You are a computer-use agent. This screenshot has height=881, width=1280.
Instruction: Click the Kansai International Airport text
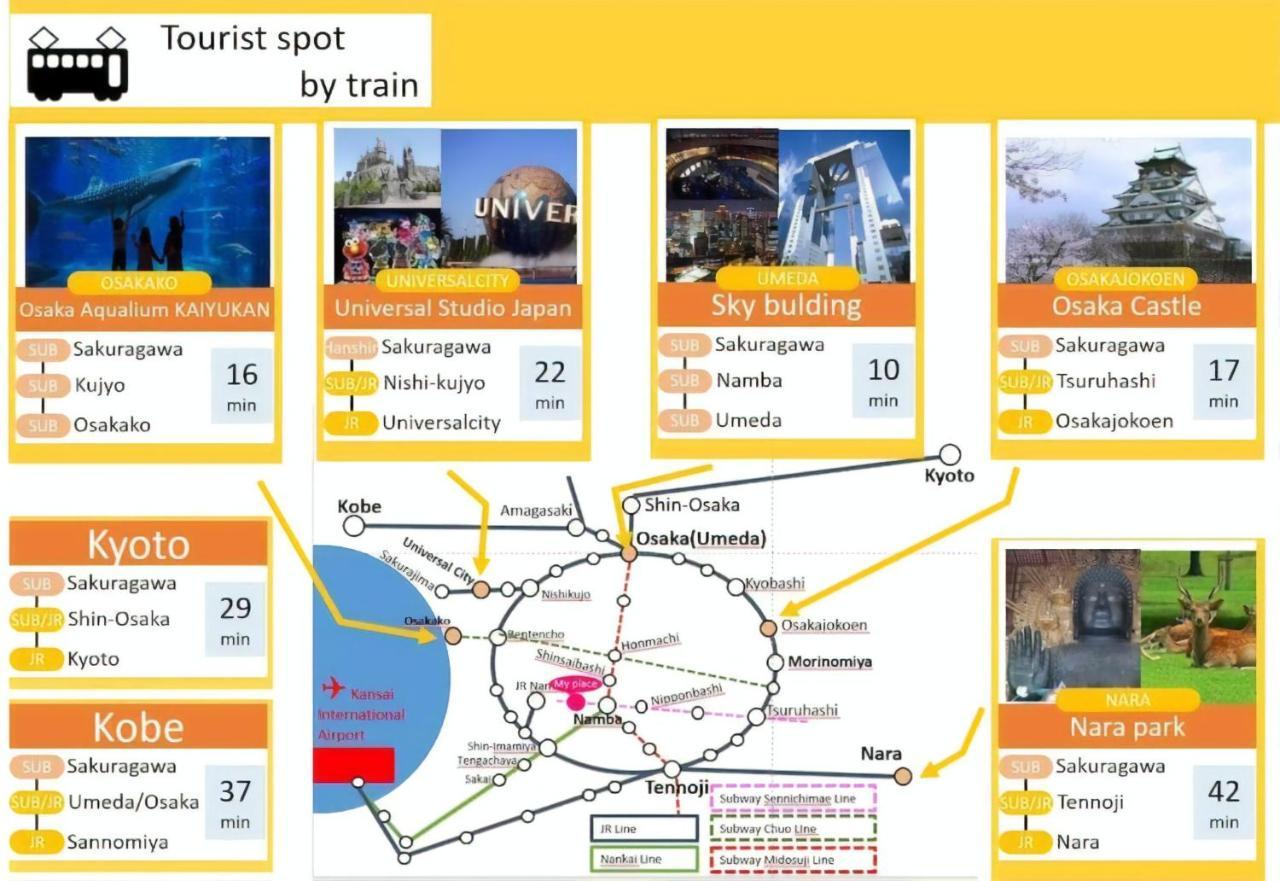(x=361, y=715)
